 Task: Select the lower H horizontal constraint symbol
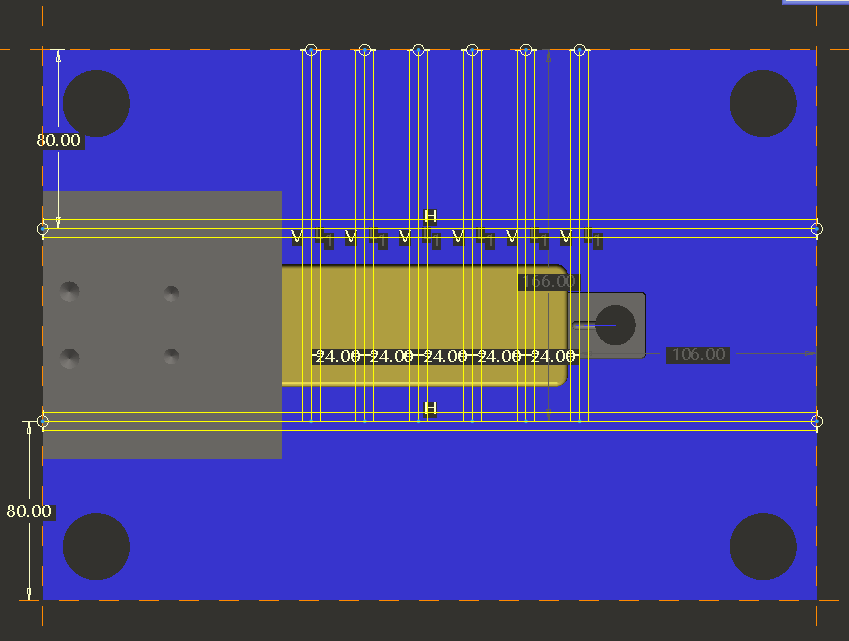[x=430, y=408]
